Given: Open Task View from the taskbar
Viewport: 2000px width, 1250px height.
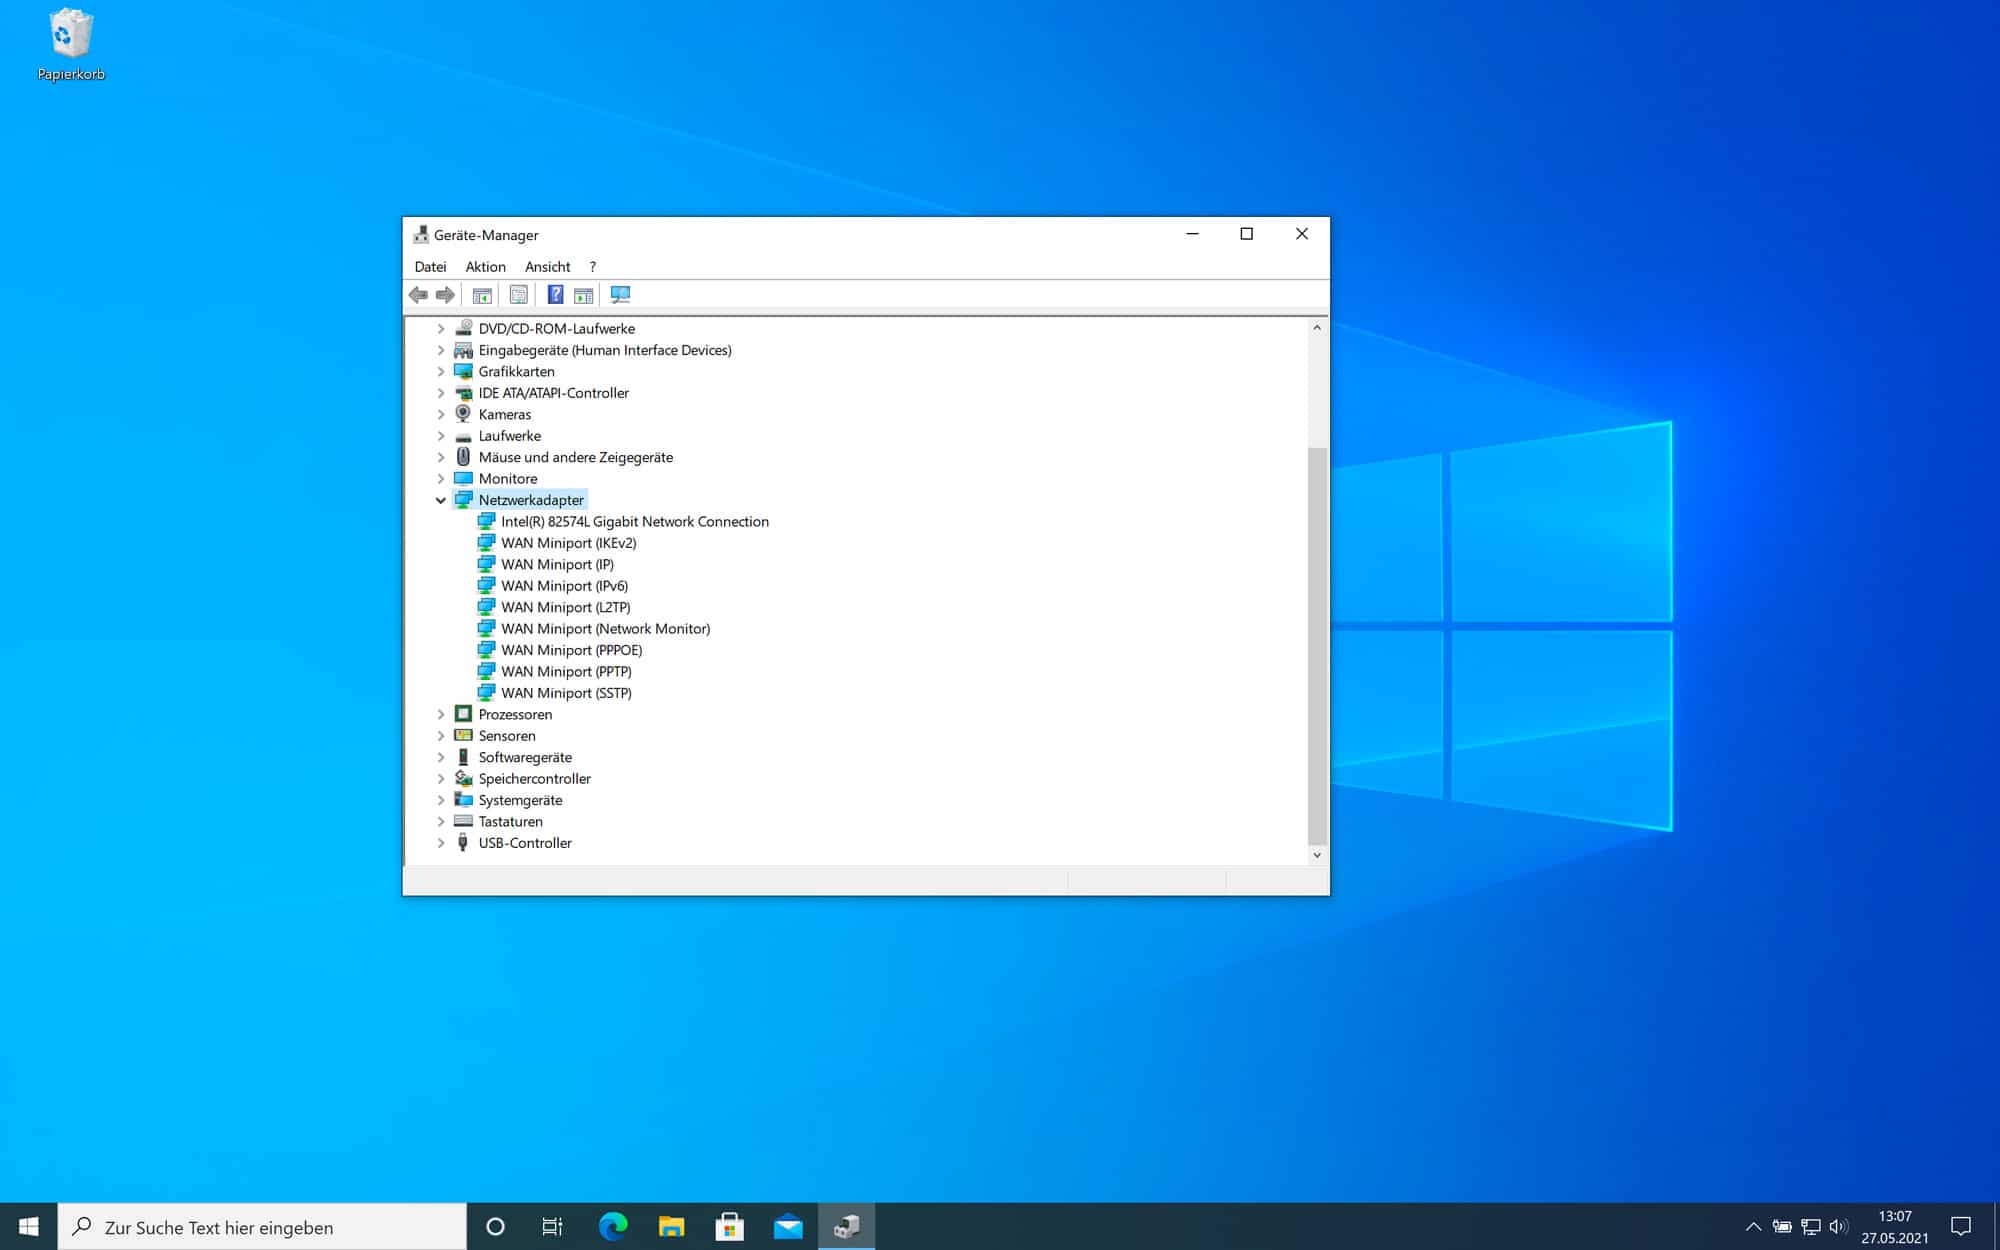Looking at the screenshot, I should point(552,1226).
